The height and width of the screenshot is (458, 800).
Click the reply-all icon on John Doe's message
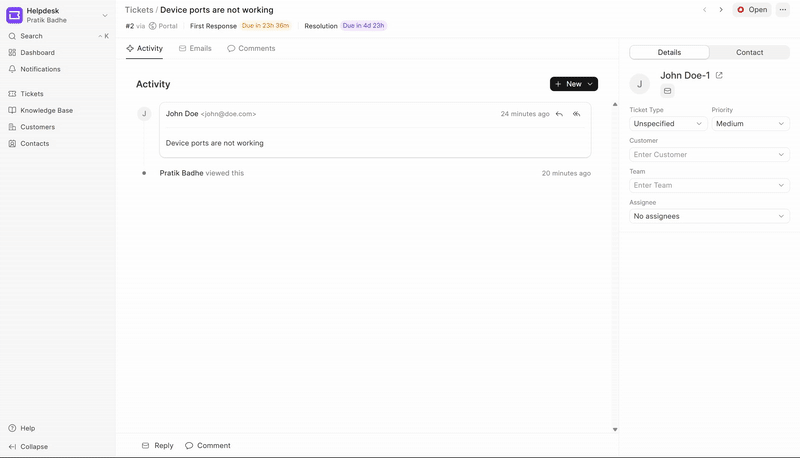(577, 114)
